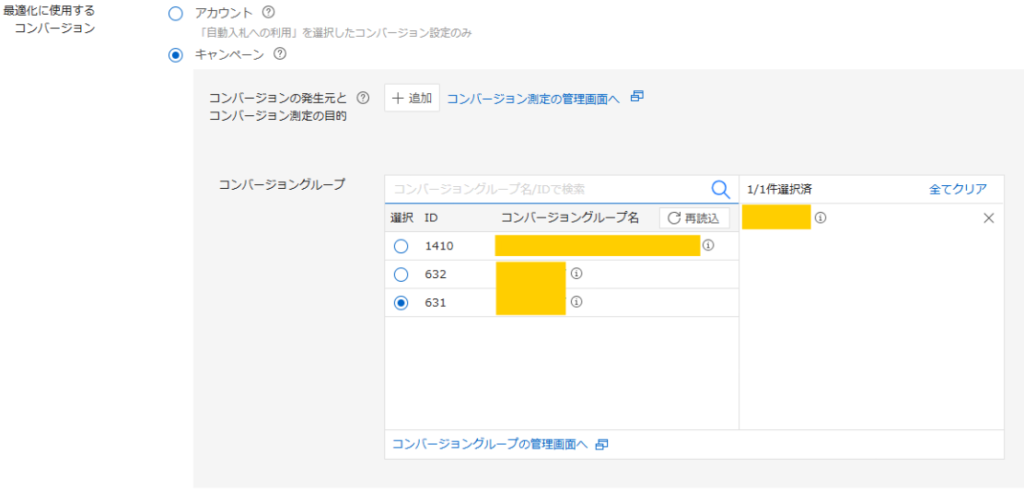This screenshot has width=1024, height=491.
Task: Choose the radio button for ID 632
Action: pos(401,274)
